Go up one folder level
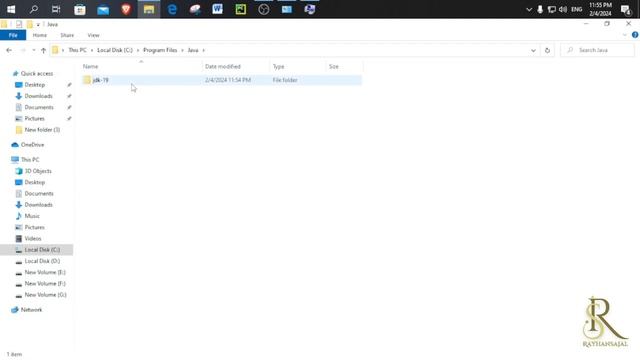 tap(43, 50)
